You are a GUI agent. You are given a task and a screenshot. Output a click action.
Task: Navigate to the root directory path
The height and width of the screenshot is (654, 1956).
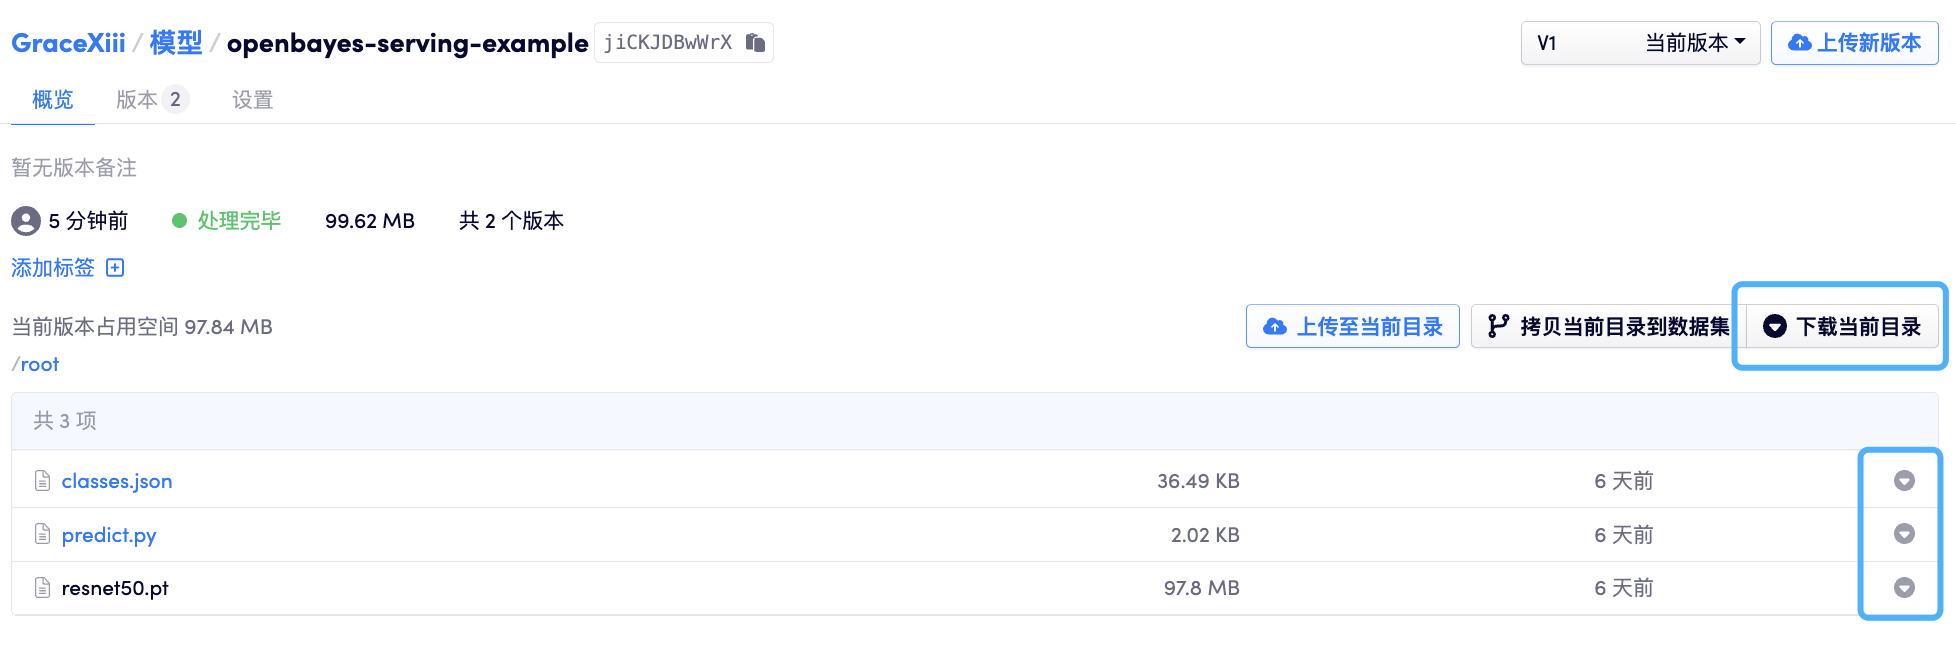[40, 365]
